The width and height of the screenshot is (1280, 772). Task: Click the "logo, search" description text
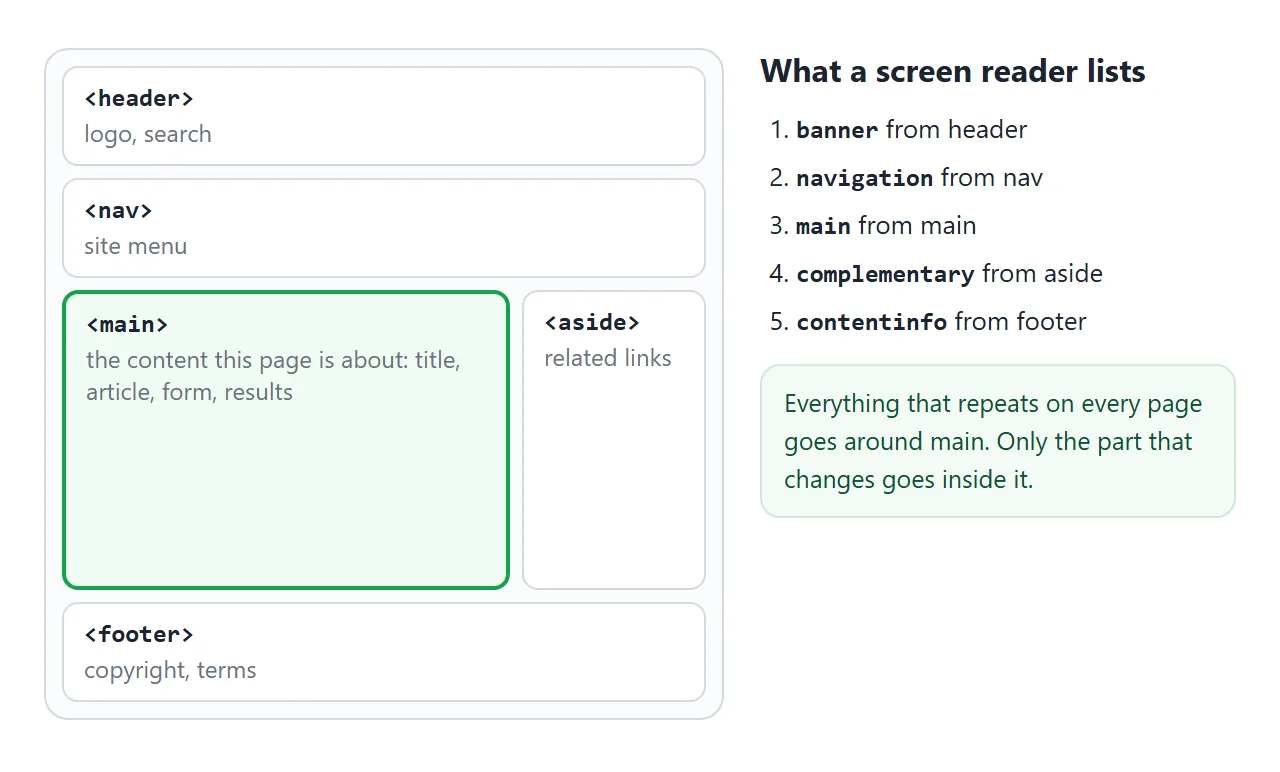148,134
